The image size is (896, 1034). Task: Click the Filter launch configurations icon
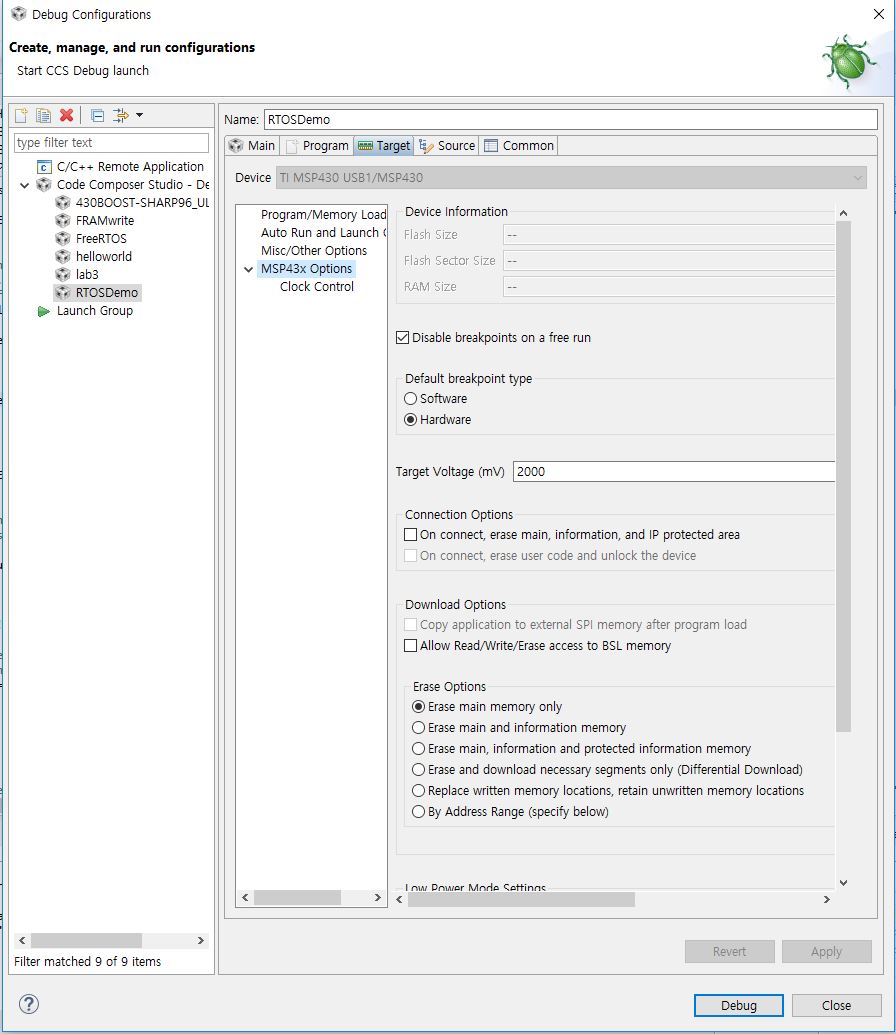click(121, 115)
